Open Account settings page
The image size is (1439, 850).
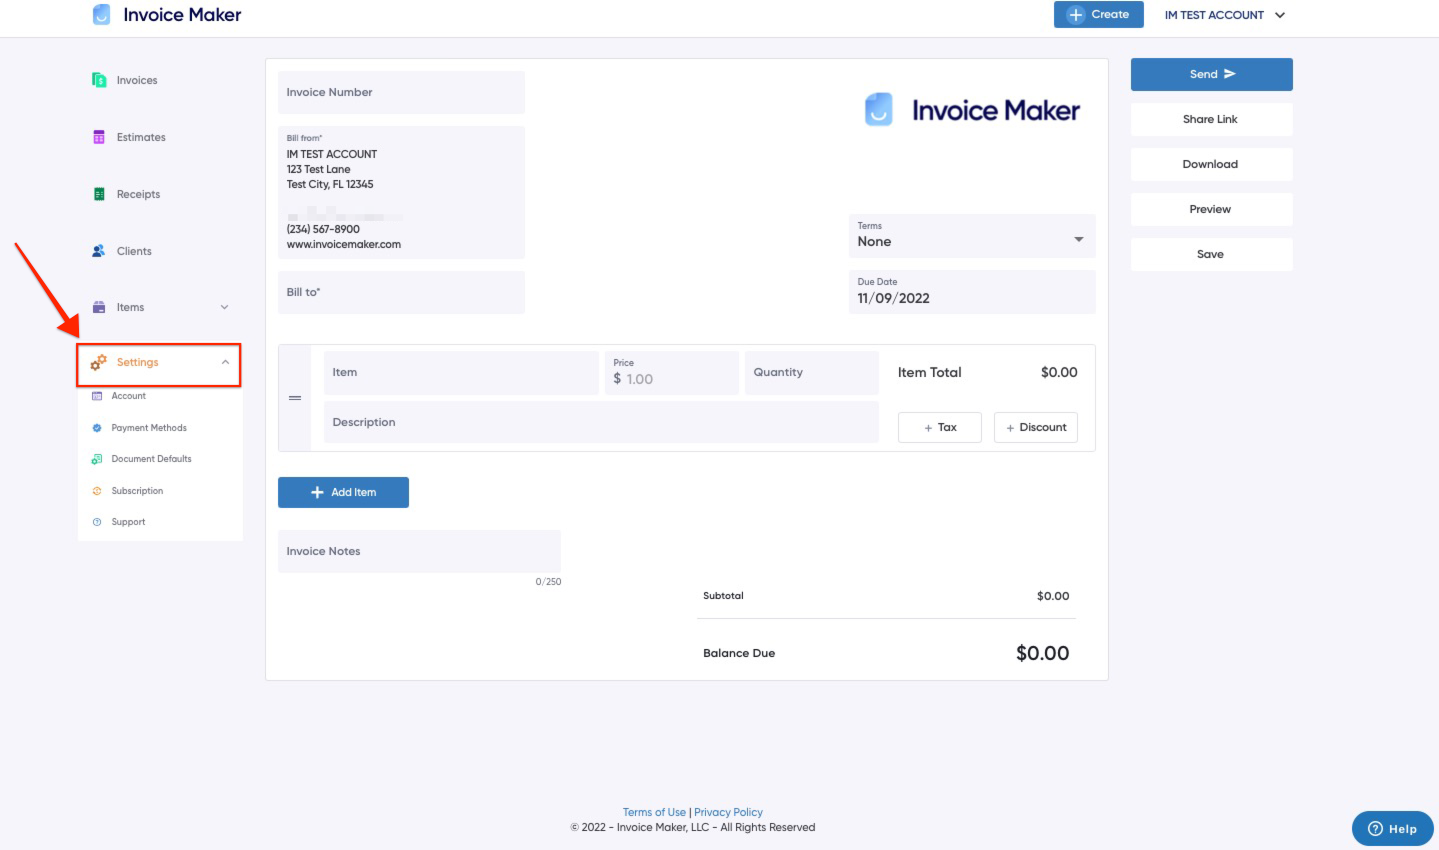(129, 396)
